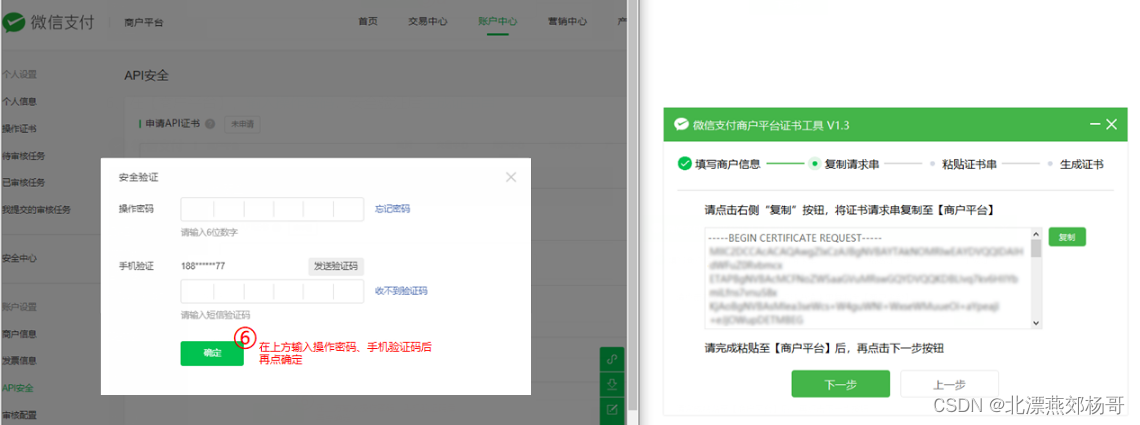Select 商户信息 in left sidebar

tap(19, 334)
